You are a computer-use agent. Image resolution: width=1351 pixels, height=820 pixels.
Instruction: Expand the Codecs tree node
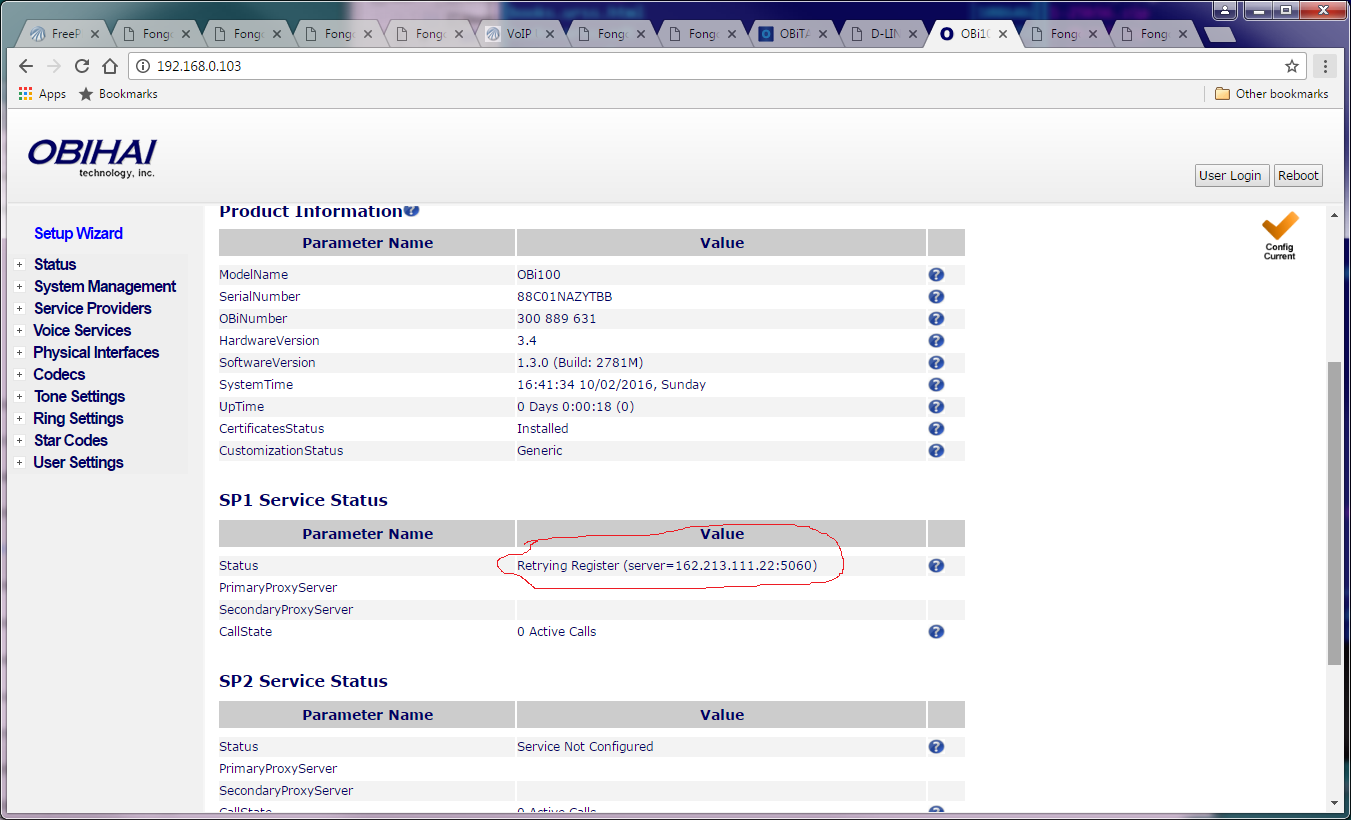pos(19,375)
